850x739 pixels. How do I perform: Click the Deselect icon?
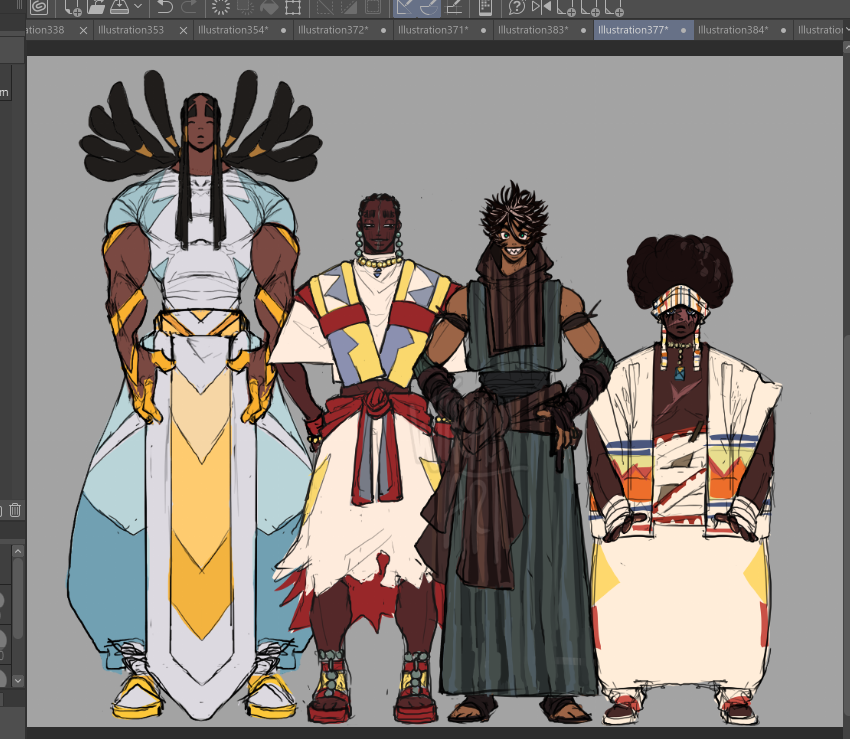(x=325, y=7)
